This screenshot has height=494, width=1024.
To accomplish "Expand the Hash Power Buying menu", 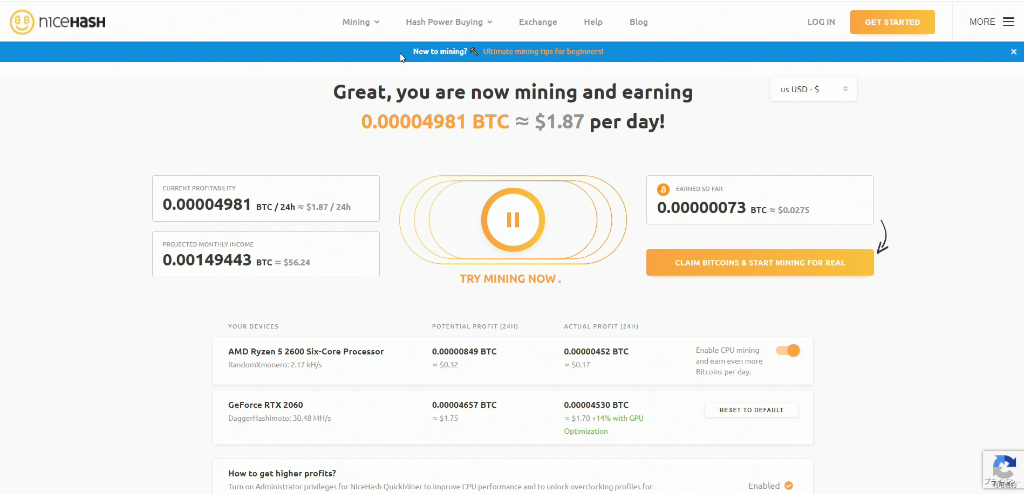I will click(449, 22).
